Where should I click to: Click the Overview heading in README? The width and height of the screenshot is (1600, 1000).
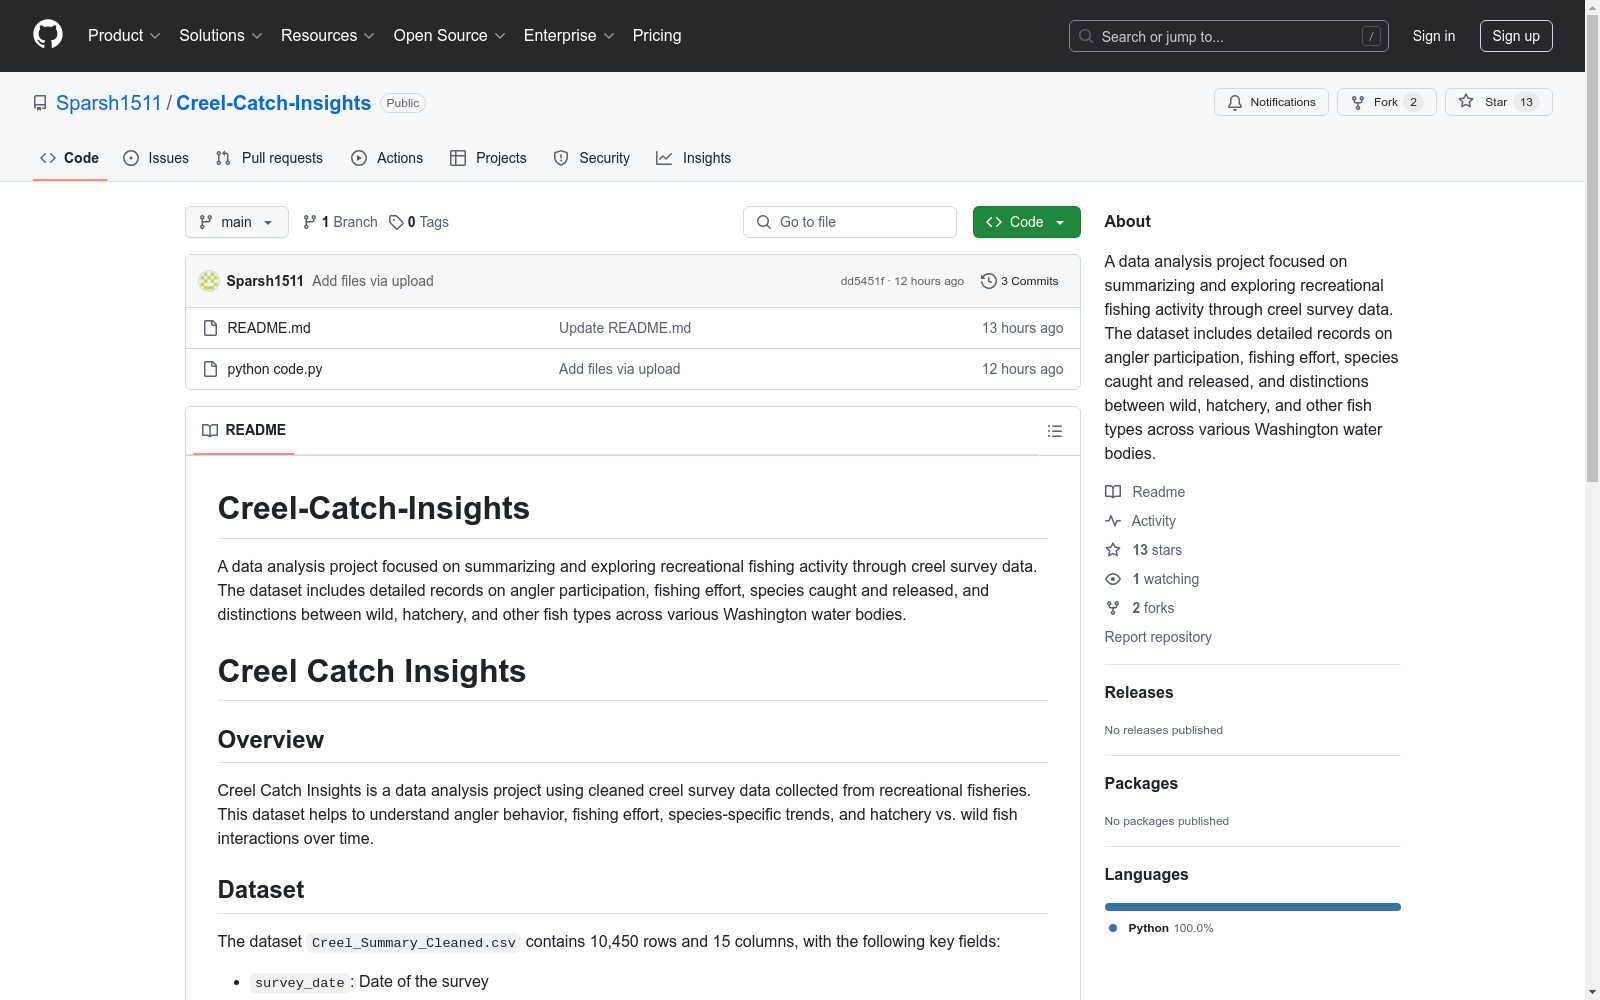click(271, 740)
